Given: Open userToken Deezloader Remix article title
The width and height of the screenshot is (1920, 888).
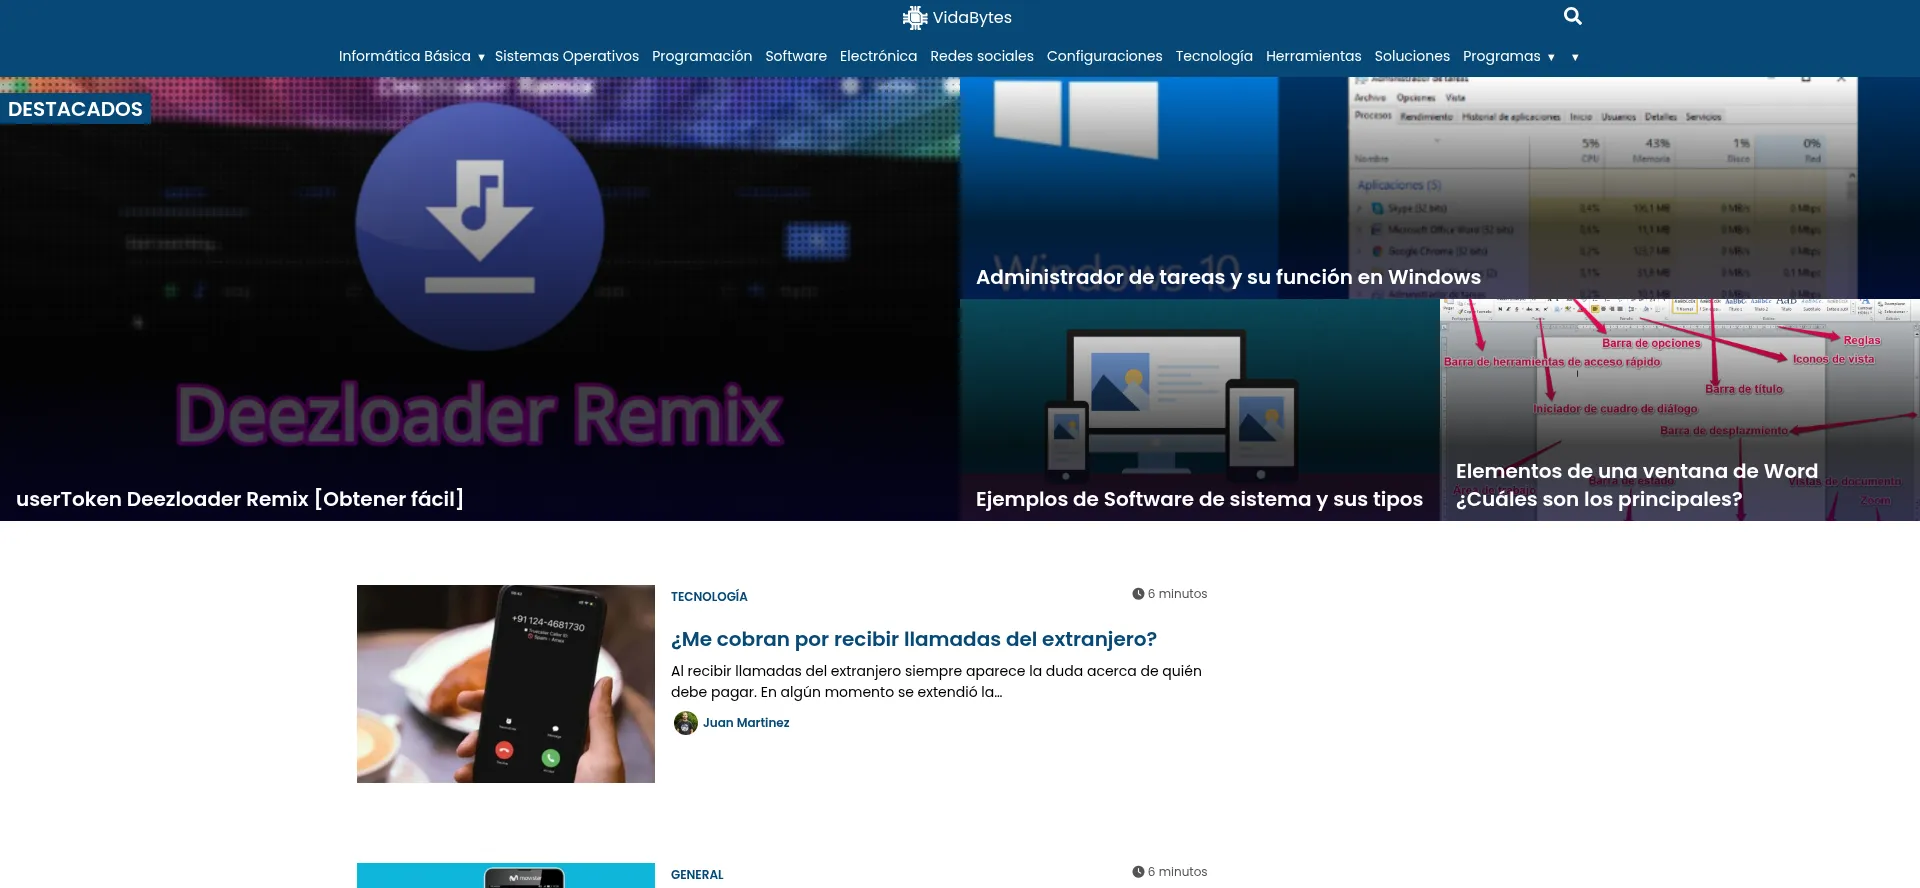Looking at the screenshot, I should coord(240,499).
